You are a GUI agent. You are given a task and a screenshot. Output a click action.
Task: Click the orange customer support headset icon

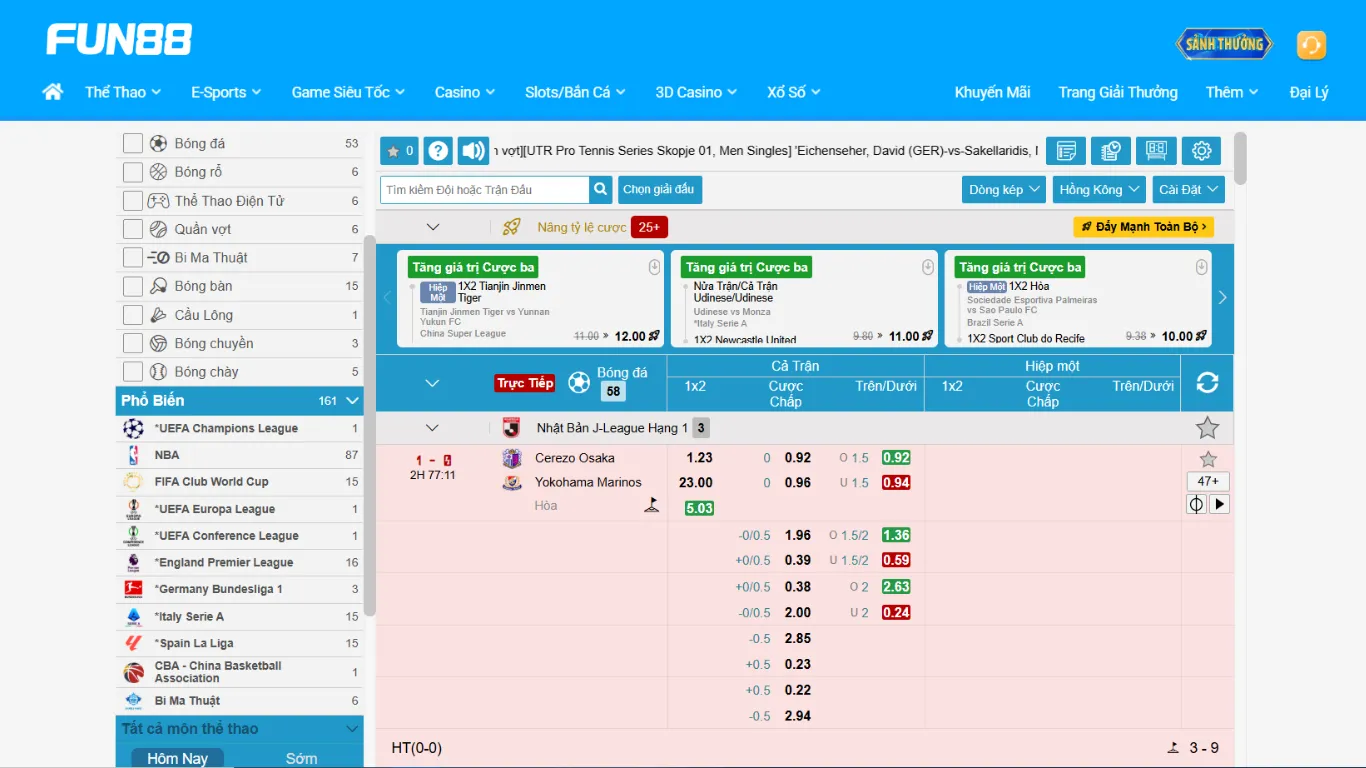coord(1310,45)
